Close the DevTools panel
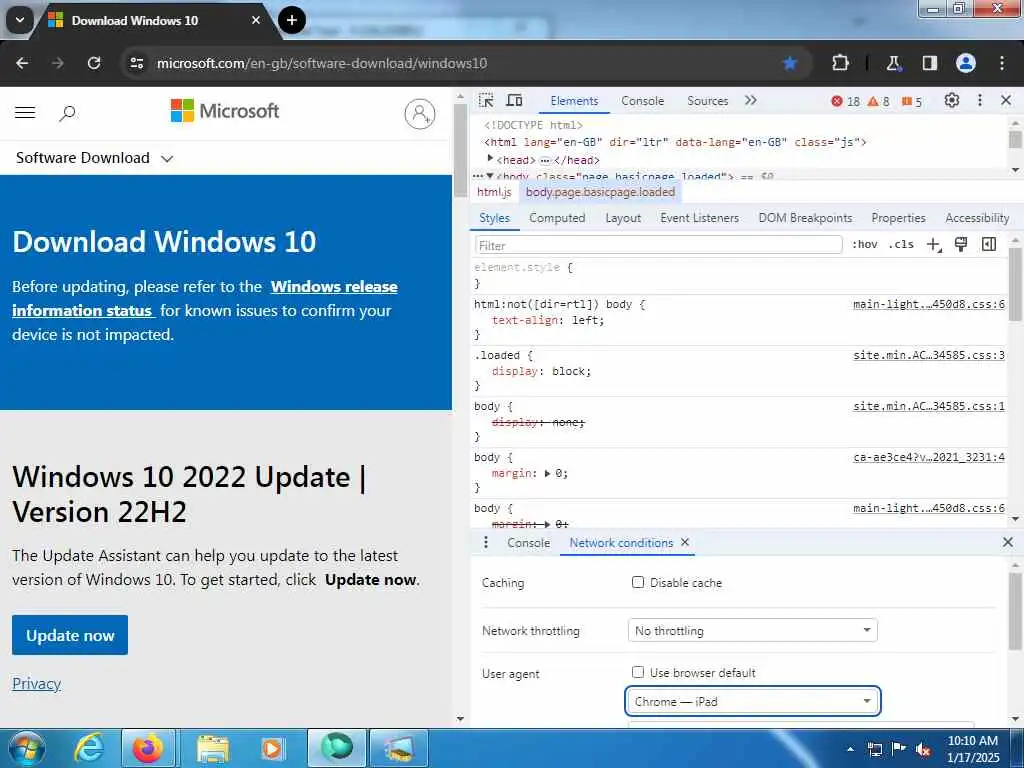Image resolution: width=1024 pixels, height=768 pixels. pyautogui.click(x=1006, y=101)
